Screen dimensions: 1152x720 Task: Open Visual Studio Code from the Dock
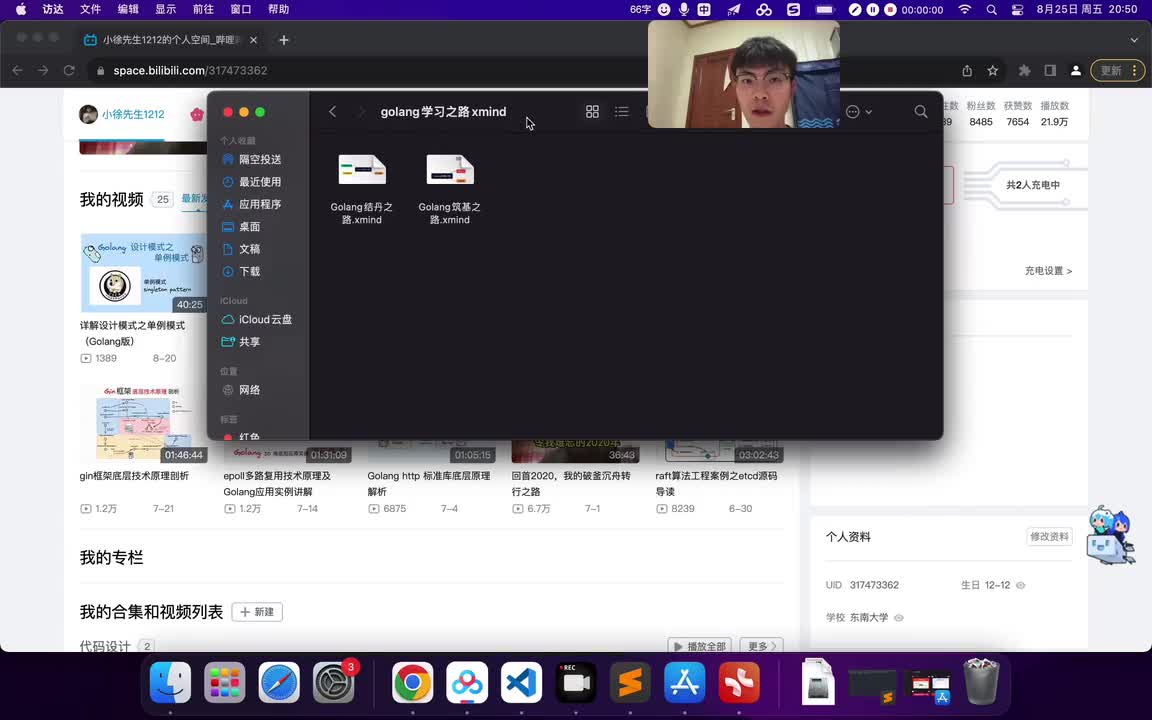[x=522, y=683]
